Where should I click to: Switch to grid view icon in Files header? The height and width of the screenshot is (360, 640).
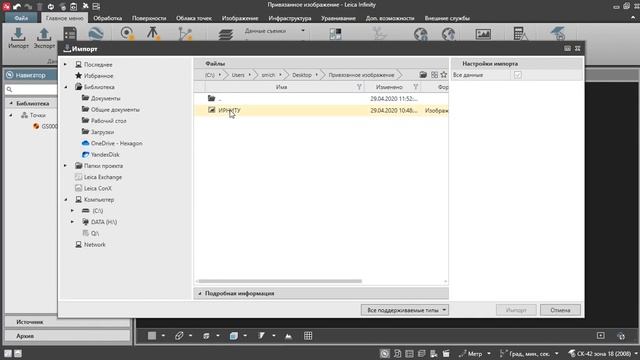coord(434,75)
